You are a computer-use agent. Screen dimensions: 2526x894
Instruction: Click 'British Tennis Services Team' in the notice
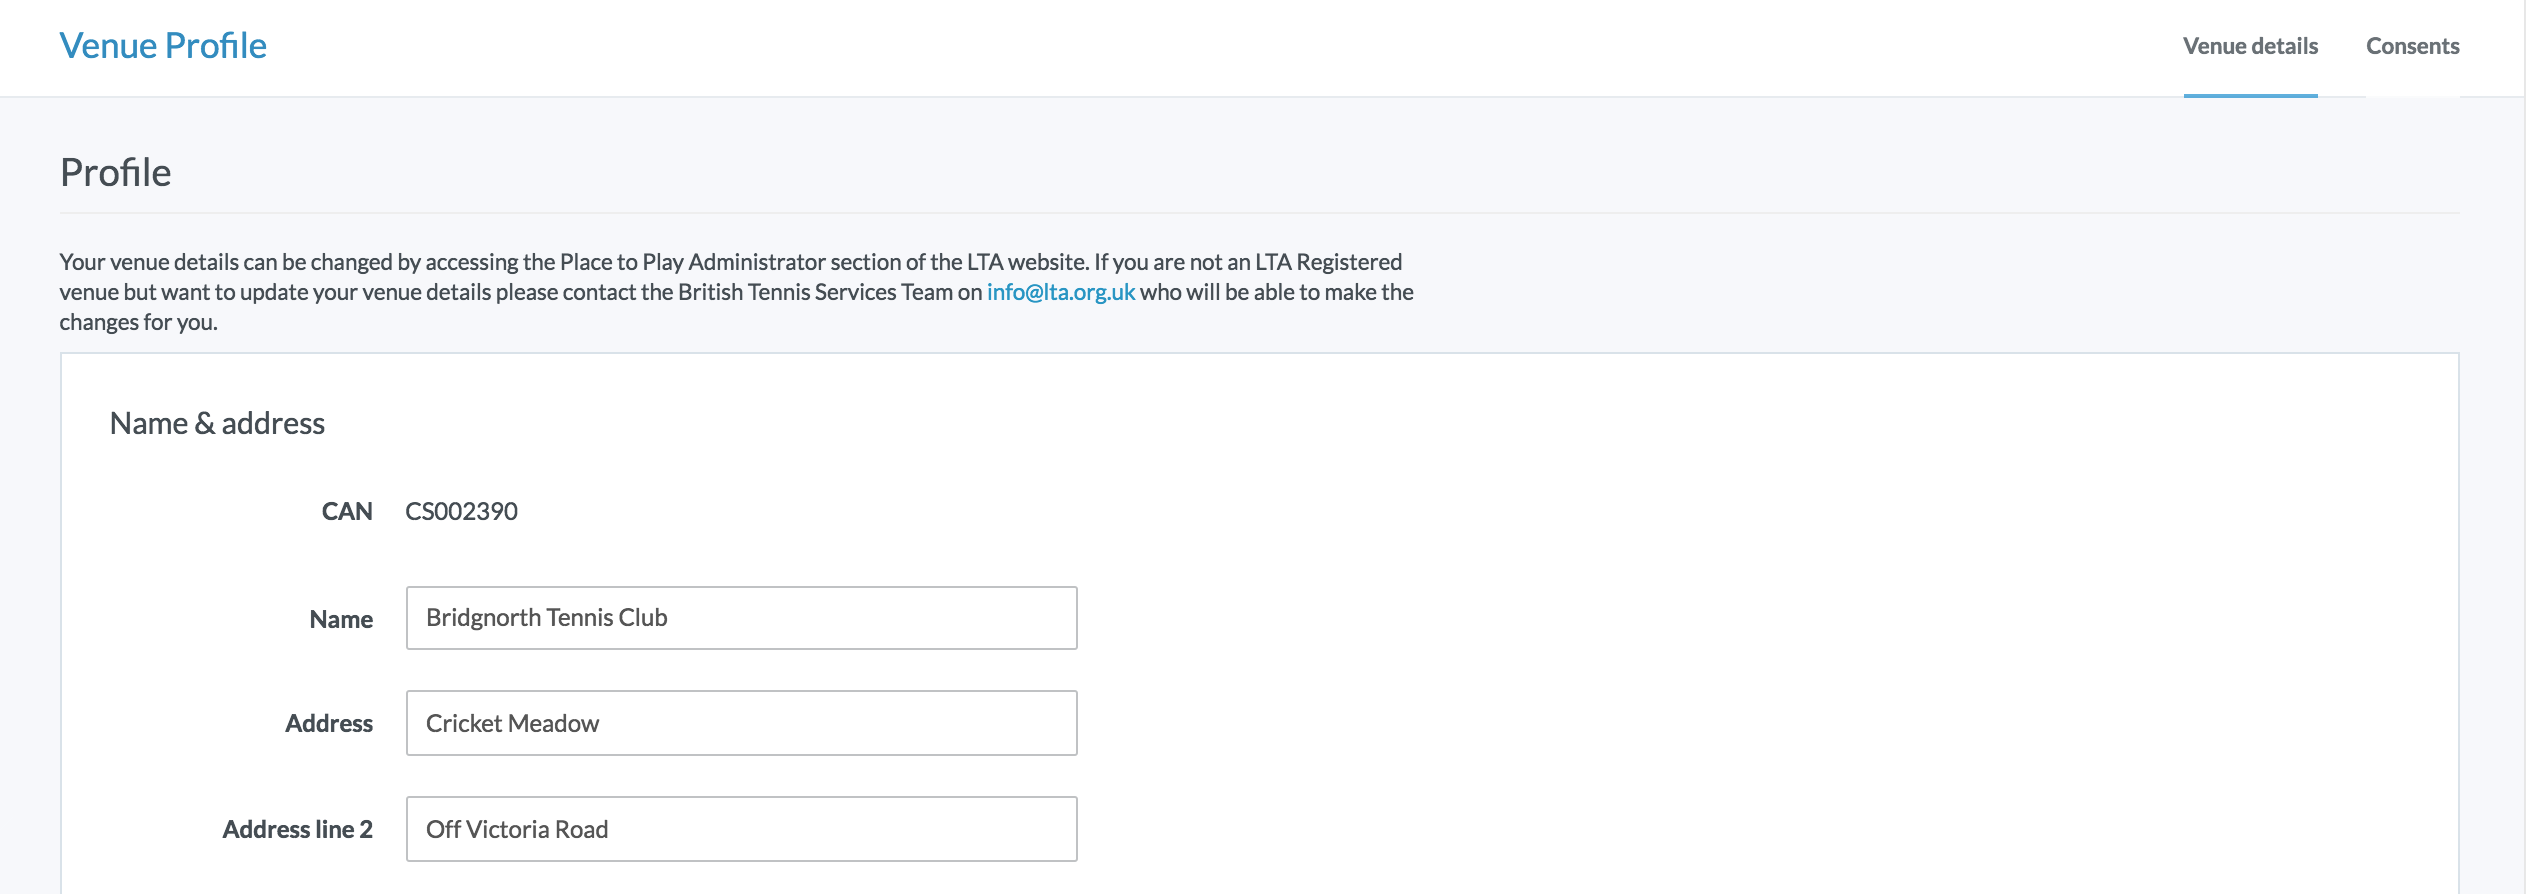tap(815, 292)
